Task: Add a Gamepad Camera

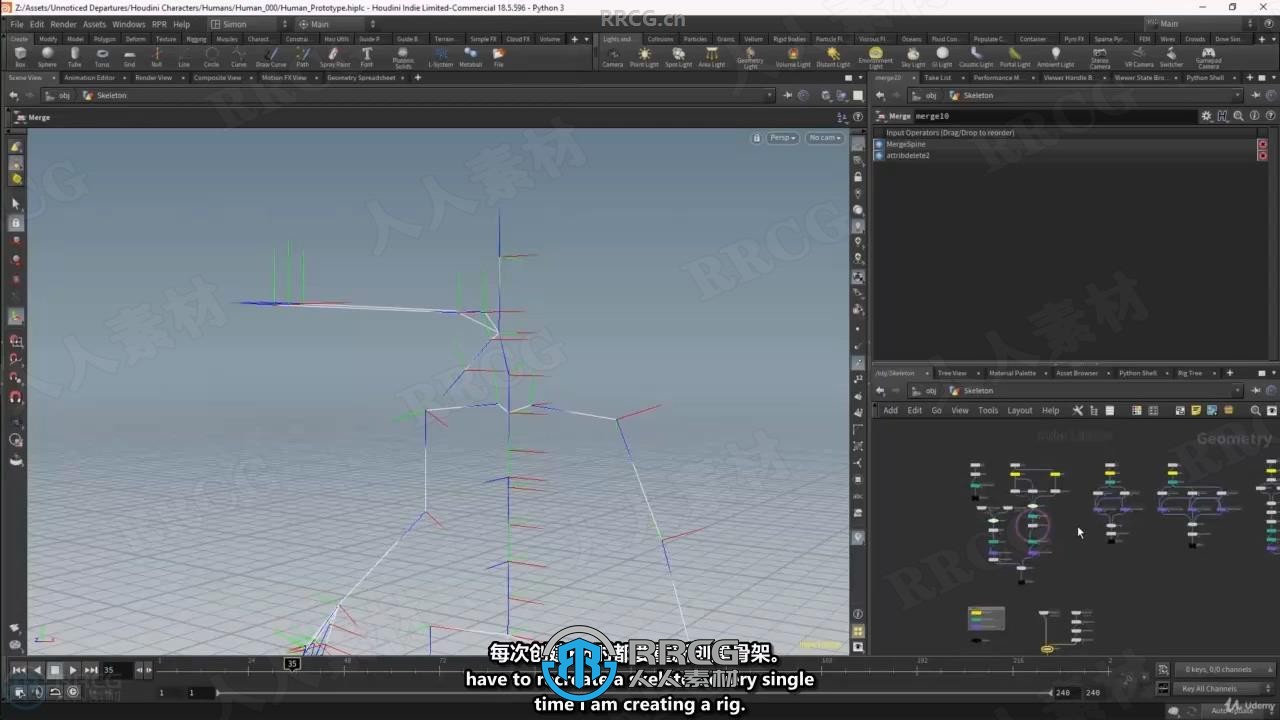Action: [x=1208, y=58]
